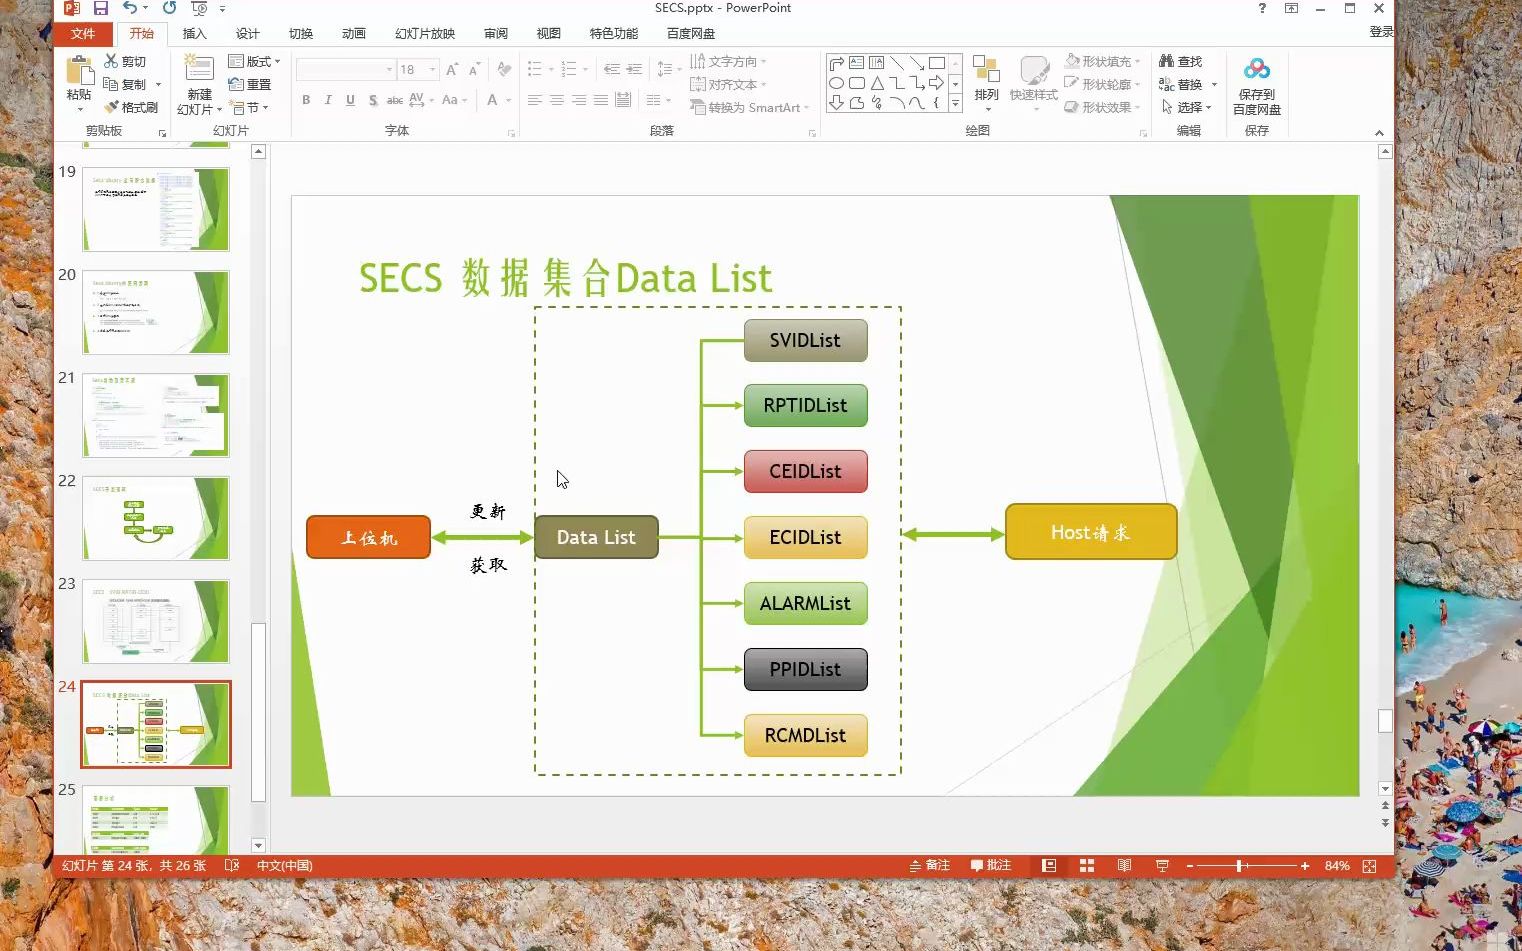The height and width of the screenshot is (951, 1522).
Task: Switch to slide sorter view icon
Action: (1087, 866)
